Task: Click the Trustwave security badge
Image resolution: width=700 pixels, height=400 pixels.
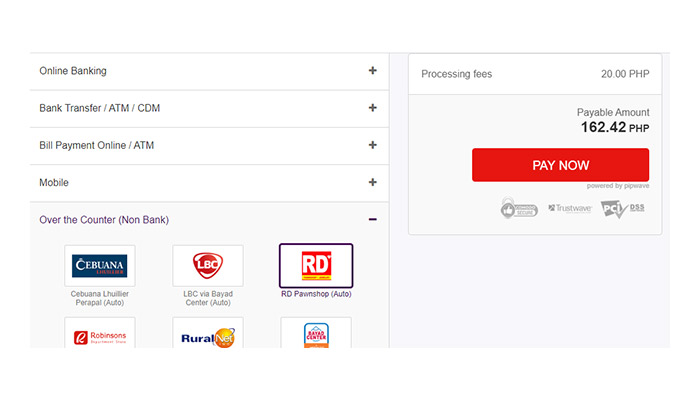Action: tap(571, 208)
